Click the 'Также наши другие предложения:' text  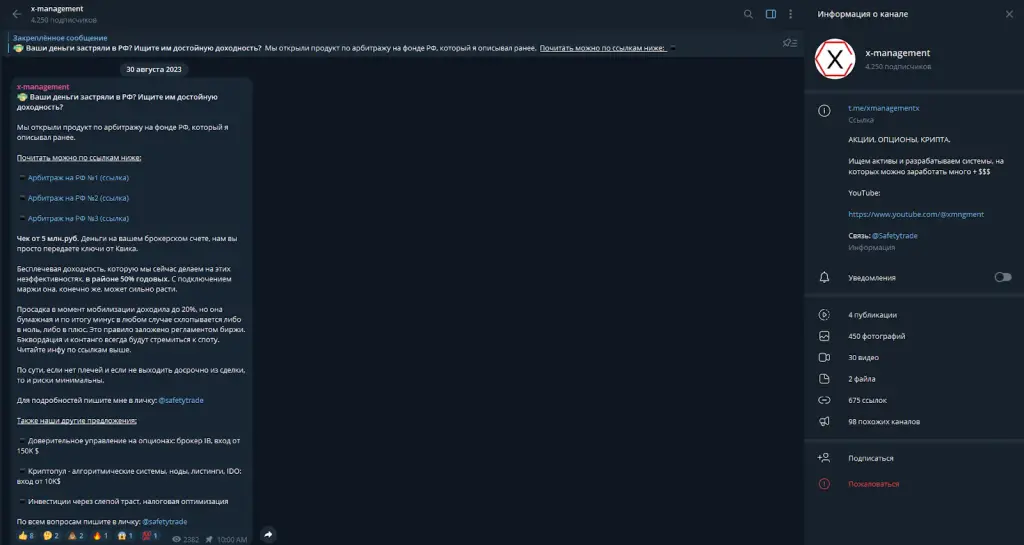pyautogui.click(x=77, y=420)
